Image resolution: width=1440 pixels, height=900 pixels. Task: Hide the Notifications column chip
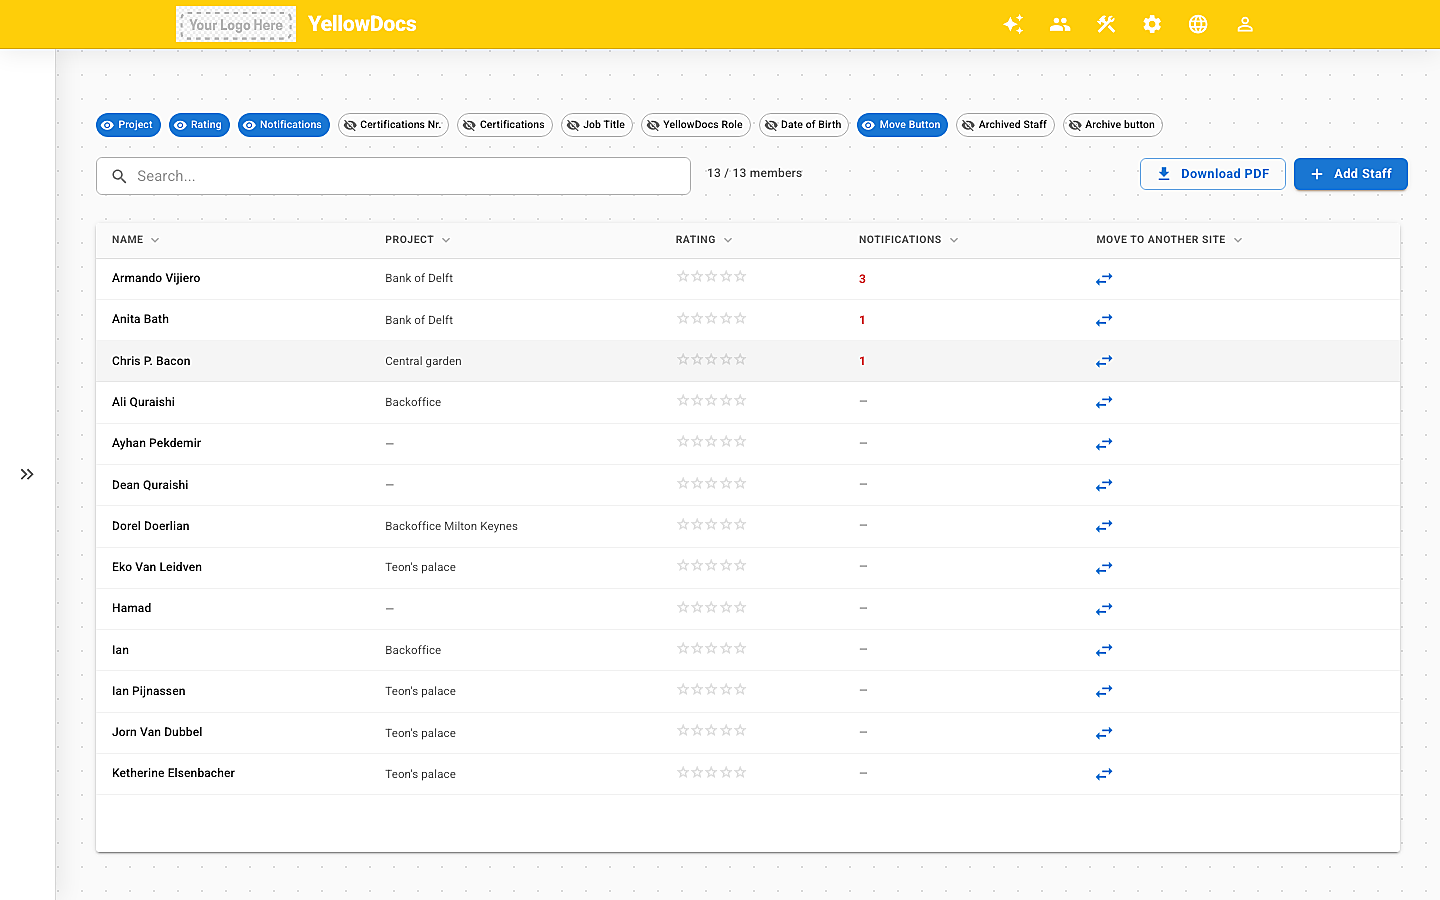[x=283, y=125]
